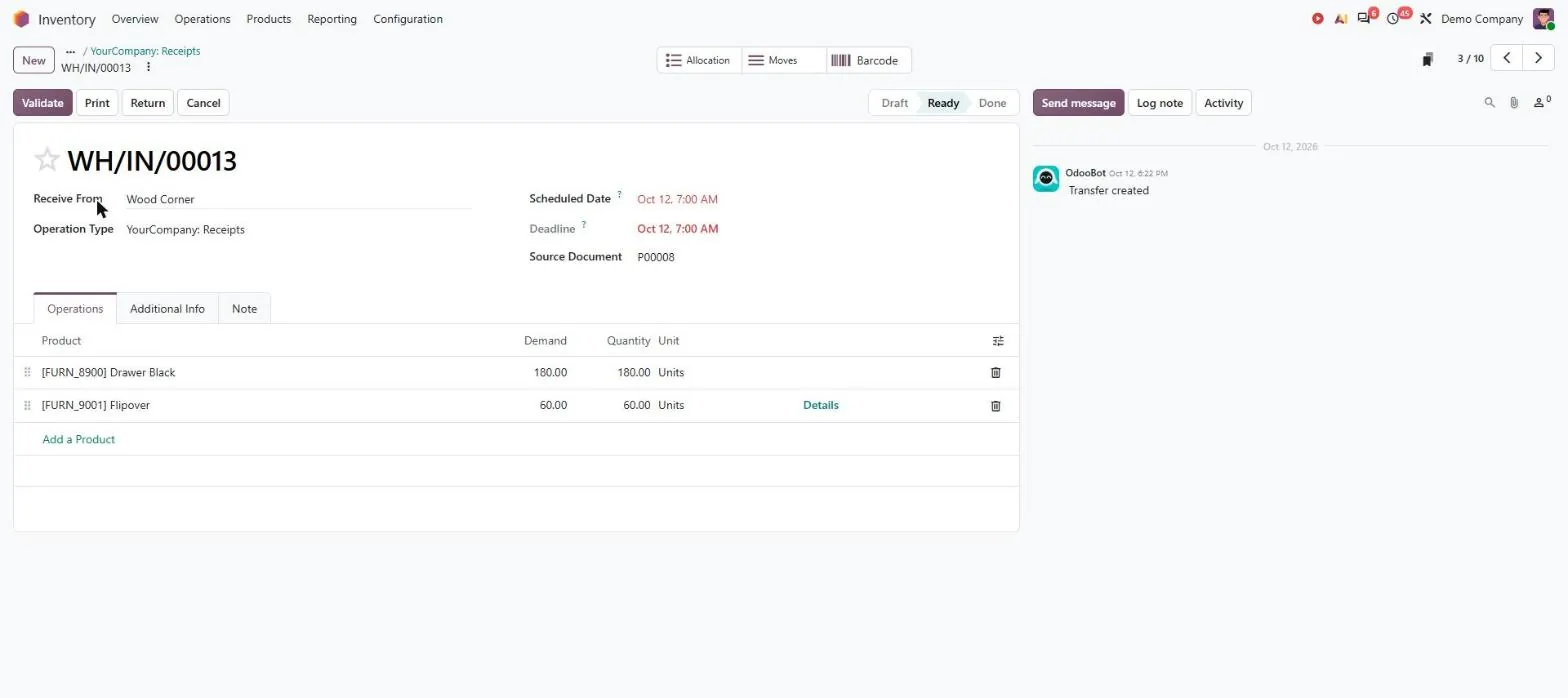This screenshot has height=698, width=1568.
Task: Go to the next record arrow
Action: click(1539, 58)
